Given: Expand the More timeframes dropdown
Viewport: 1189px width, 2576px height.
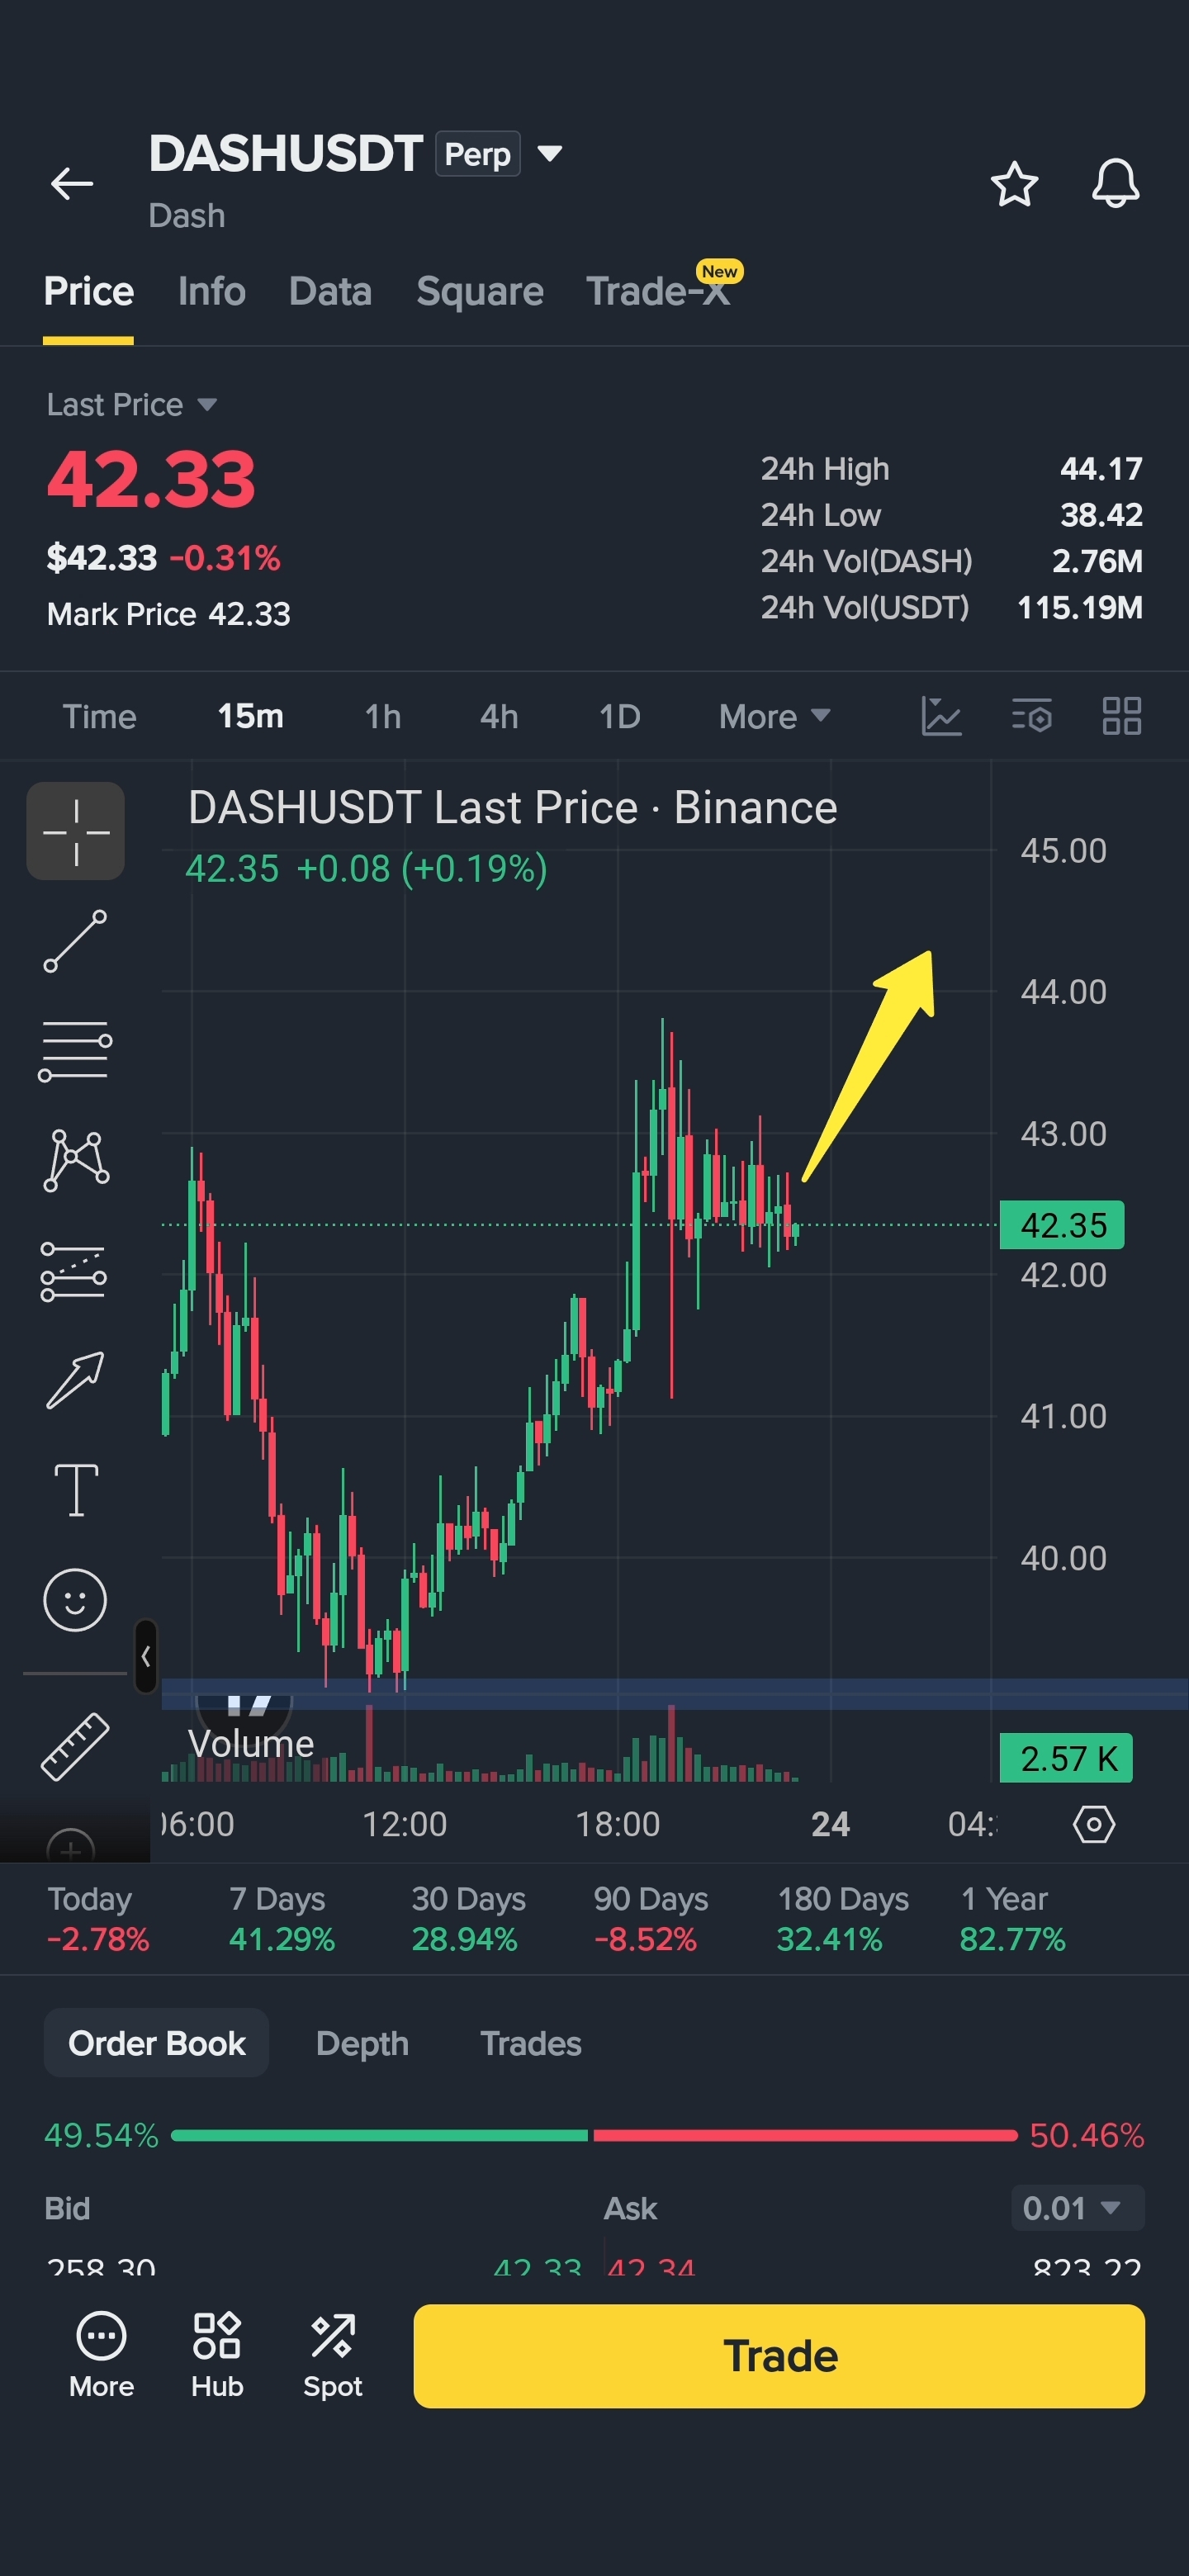Looking at the screenshot, I should [x=775, y=716].
